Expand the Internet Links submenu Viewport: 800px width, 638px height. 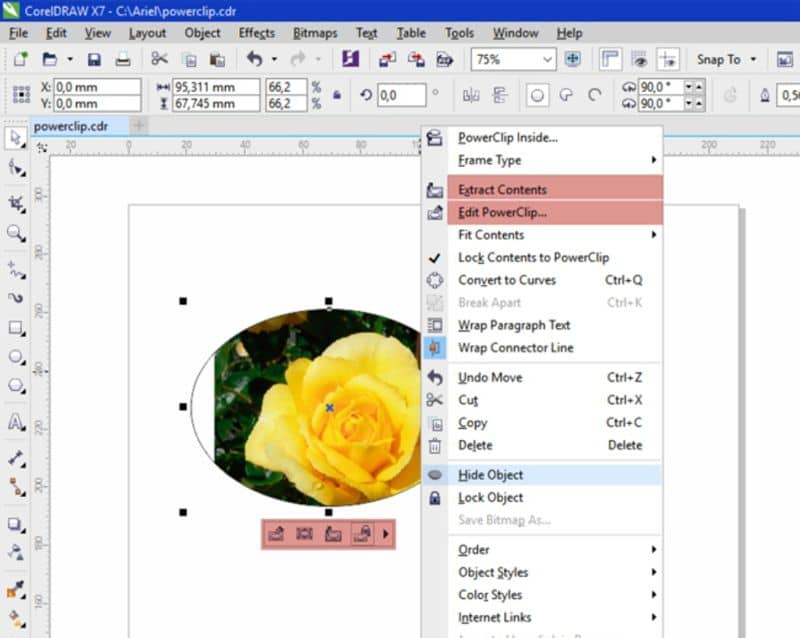555,617
